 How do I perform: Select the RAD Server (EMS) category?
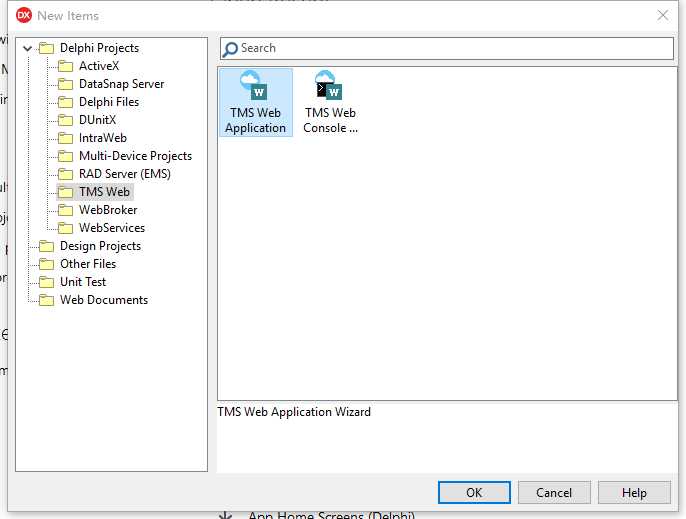tap(125, 173)
